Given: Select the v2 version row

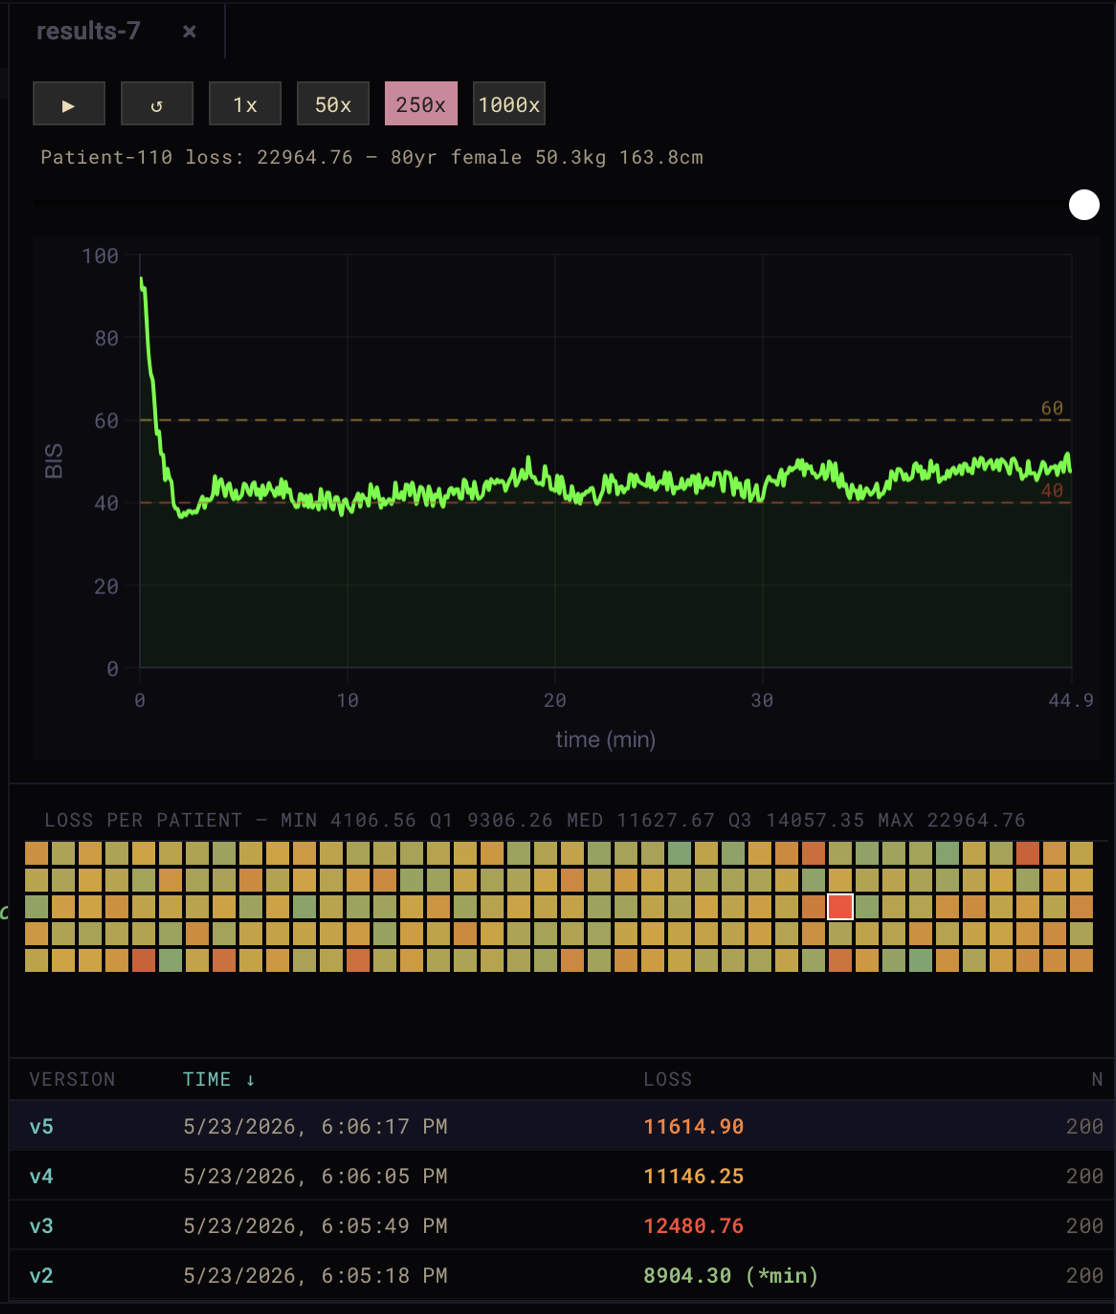Looking at the screenshot, I should tap(563, 1276).
